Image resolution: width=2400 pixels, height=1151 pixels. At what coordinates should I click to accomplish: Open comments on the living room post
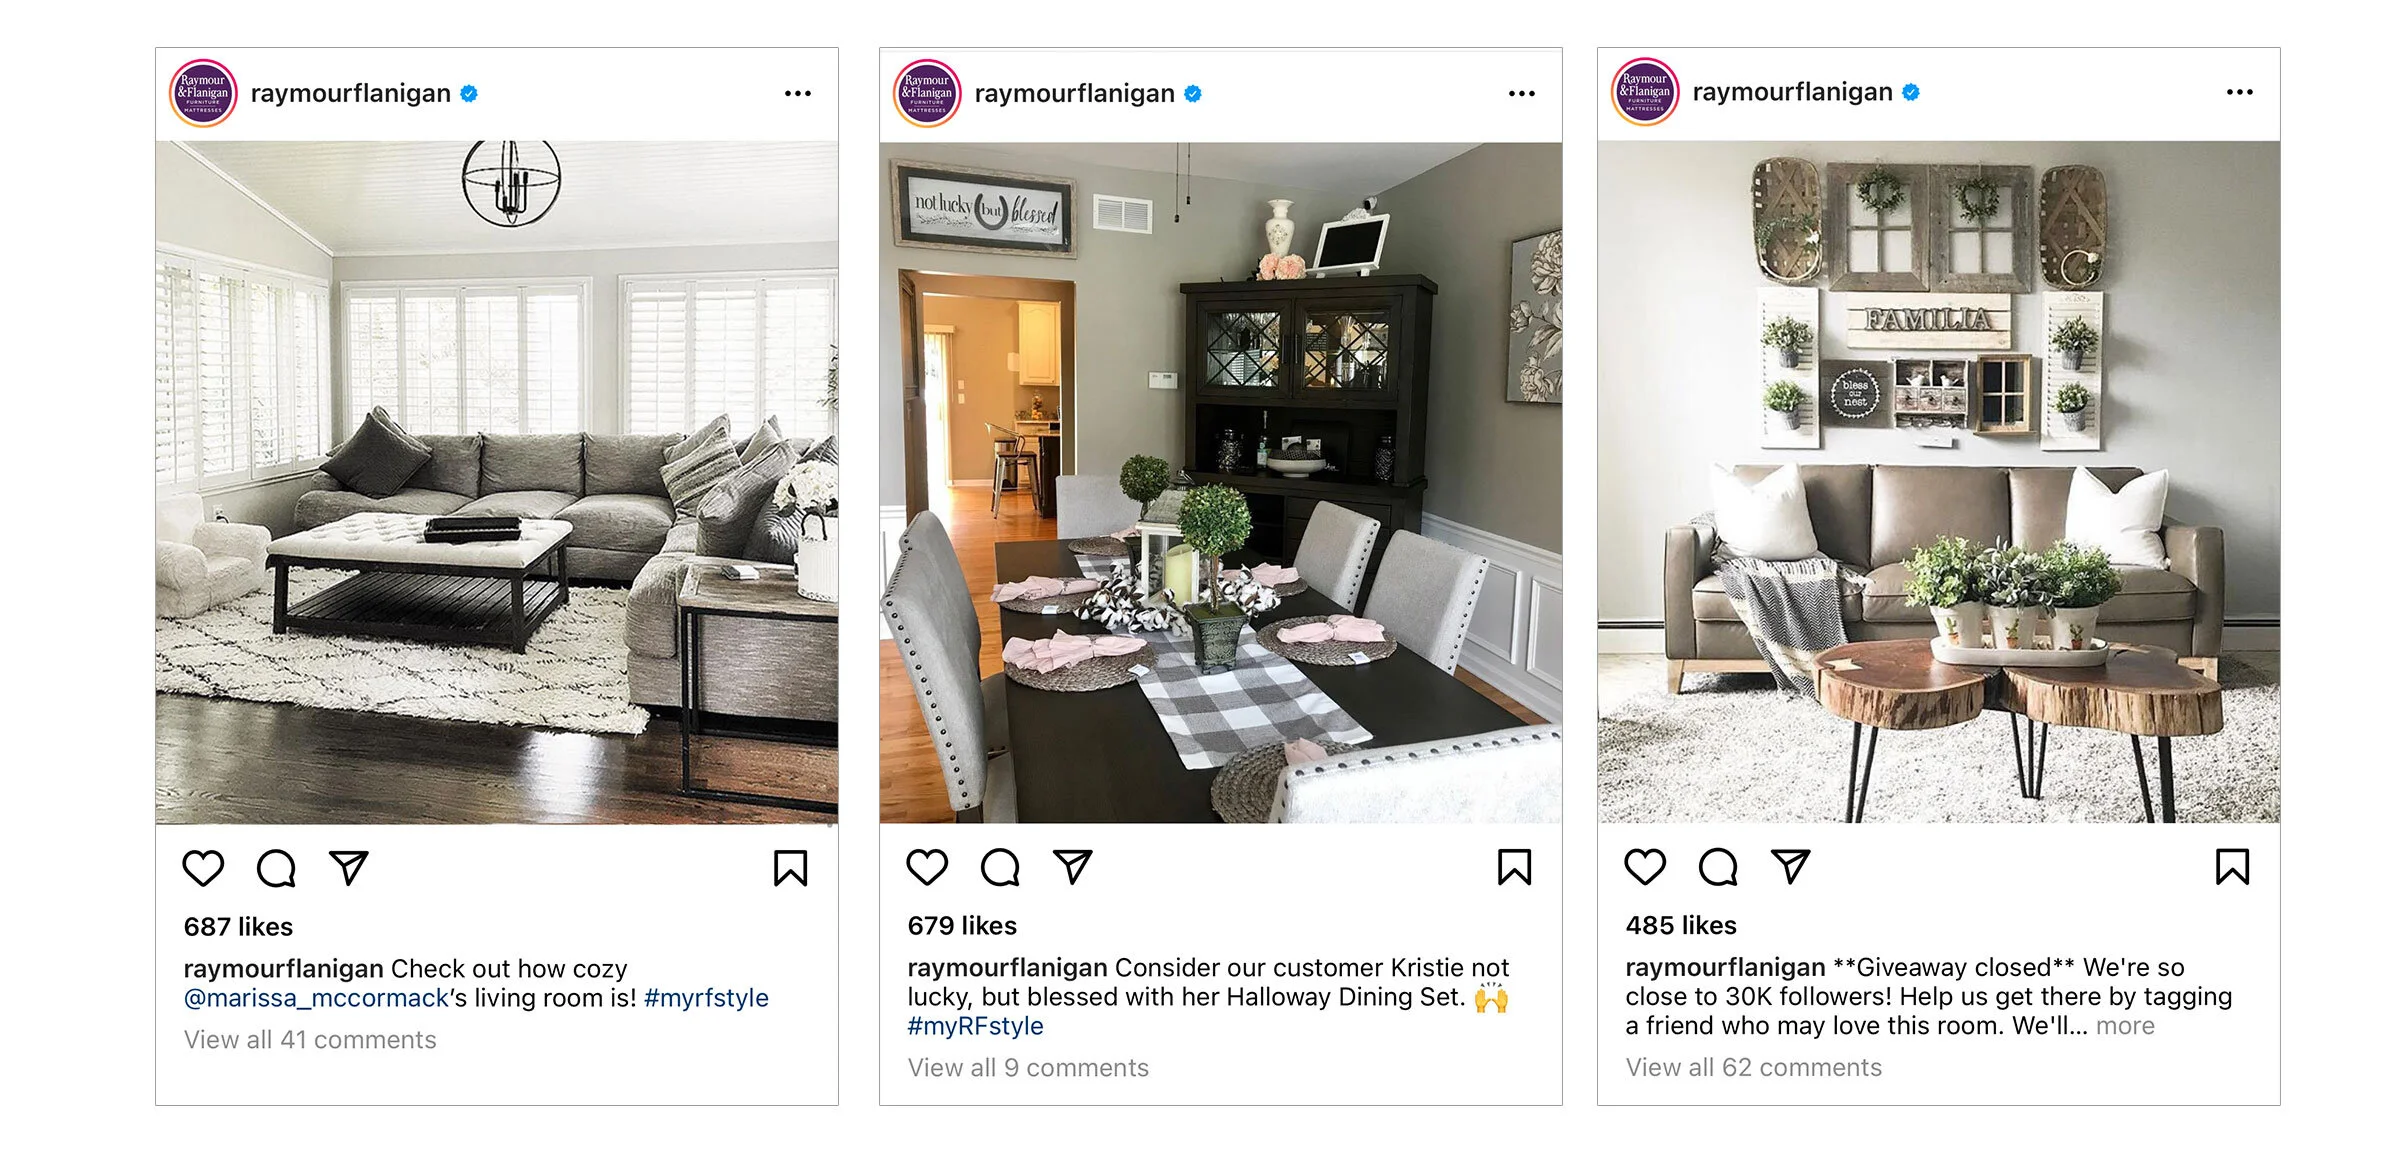276,868
